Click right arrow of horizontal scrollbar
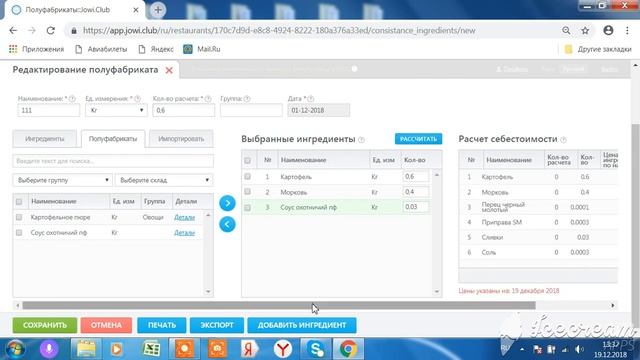Viewport: 640px width, 360px height. pyautogui.click(x=613, y=305)
